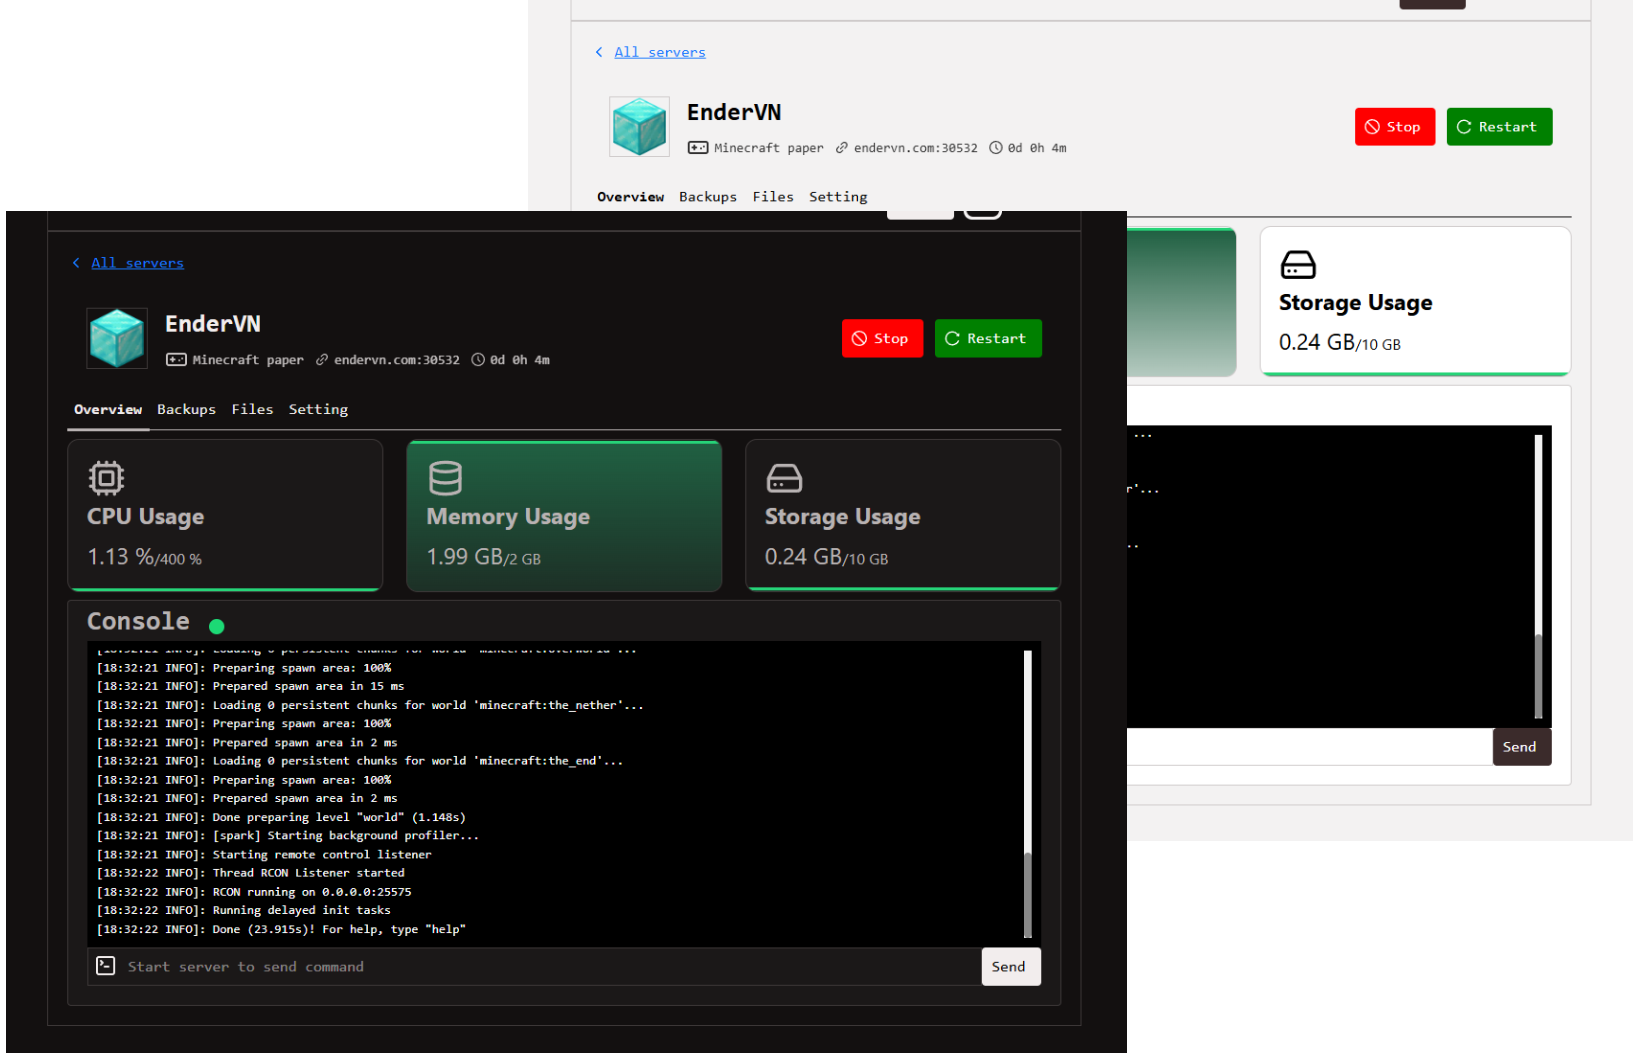The height and width of the screenshot is (1059, 1633).
Task: Click the CPU chip icon
Action: [106, 478]
